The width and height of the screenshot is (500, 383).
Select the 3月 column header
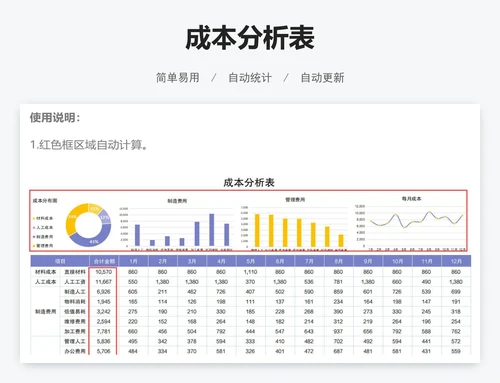click(x=192, y=261)
